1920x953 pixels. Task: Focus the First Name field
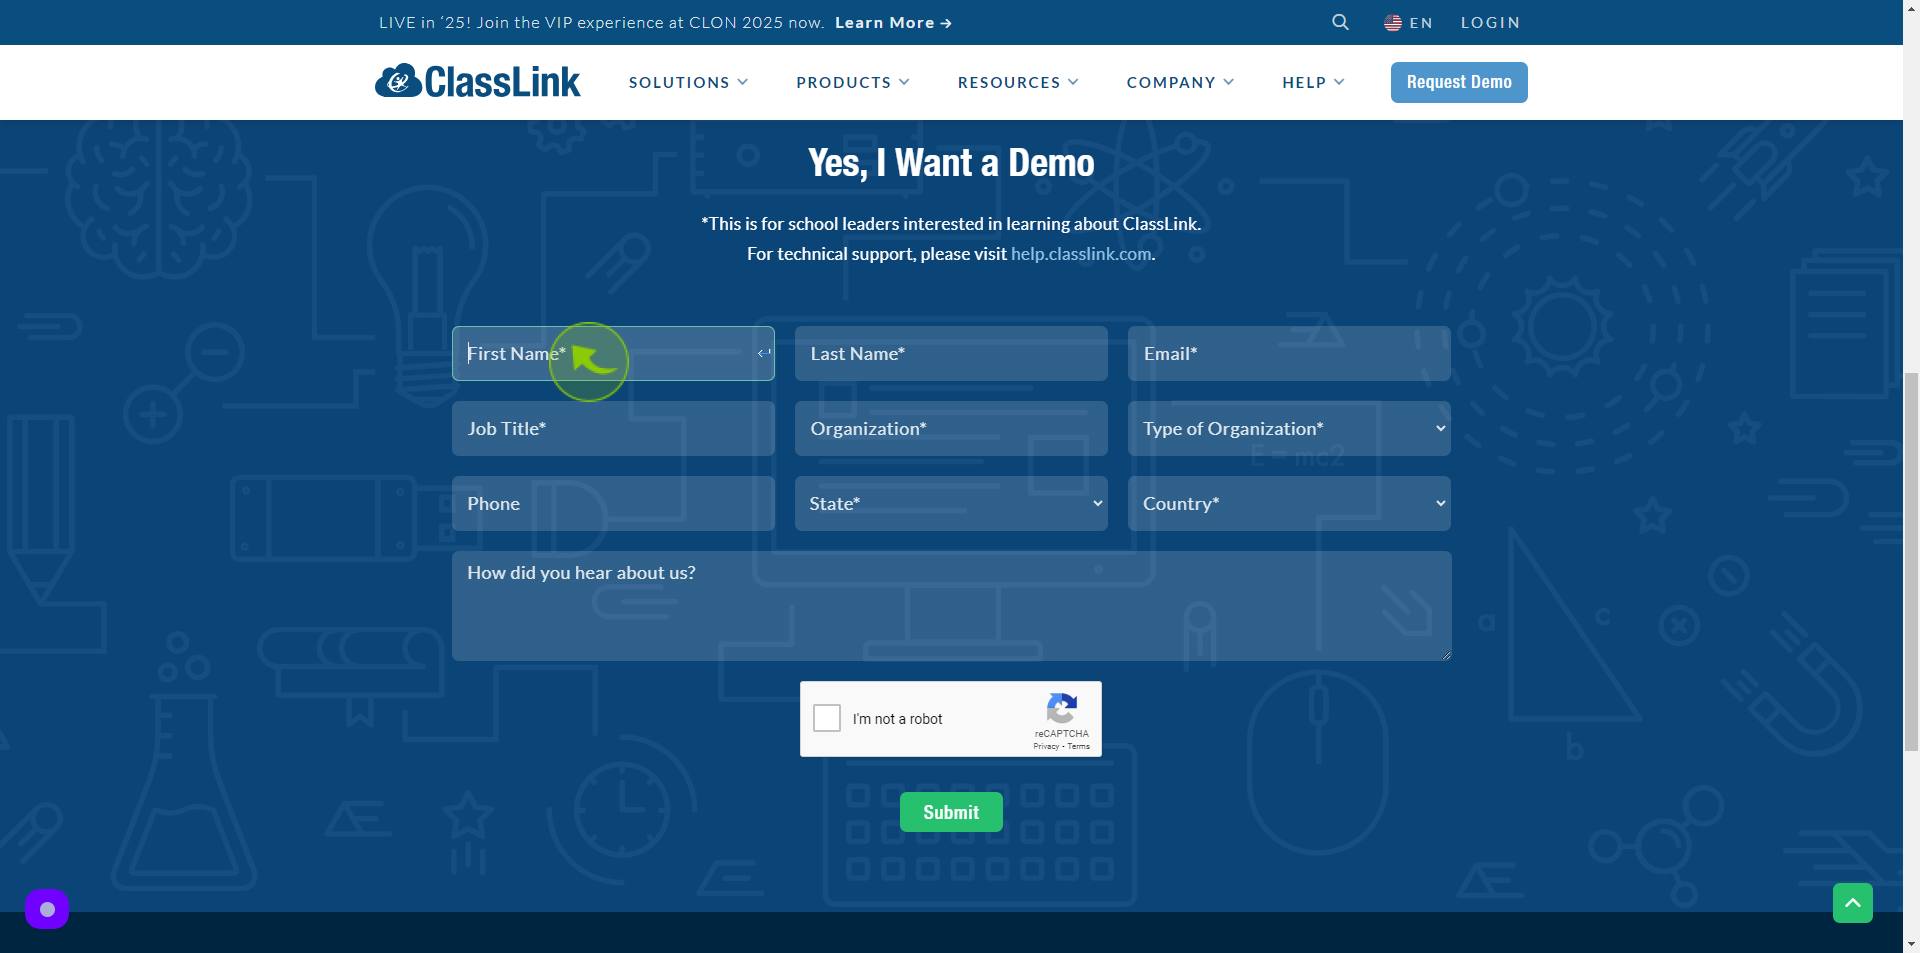[x=613, y=353]
